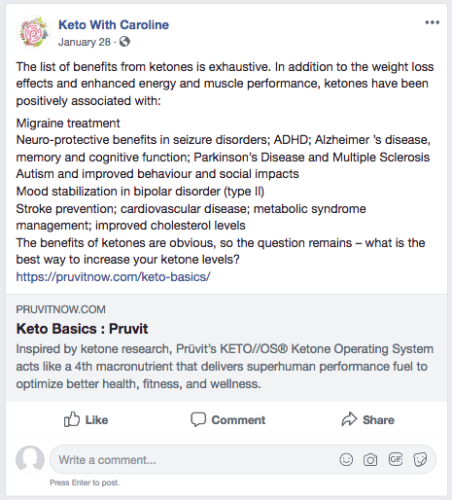
Task: Attach a photo with the camera icon
Action: pyautogui.click(x=370, y=460)
